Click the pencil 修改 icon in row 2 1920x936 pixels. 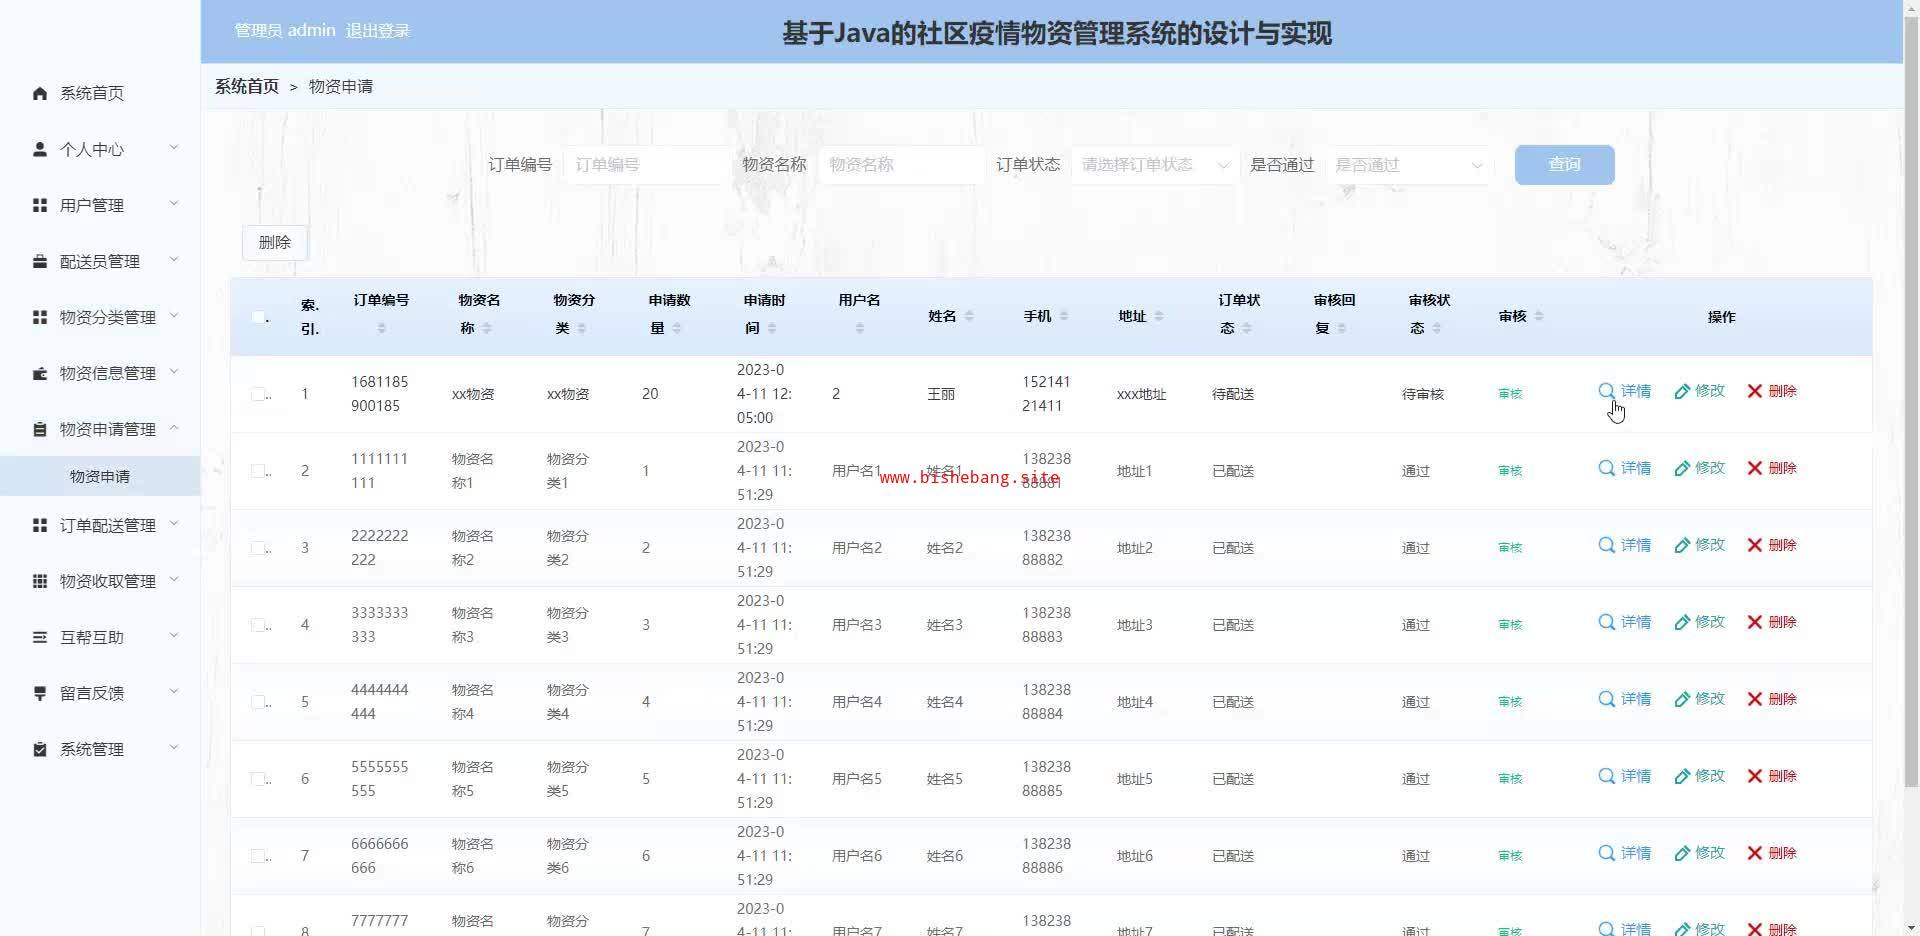1682,468
